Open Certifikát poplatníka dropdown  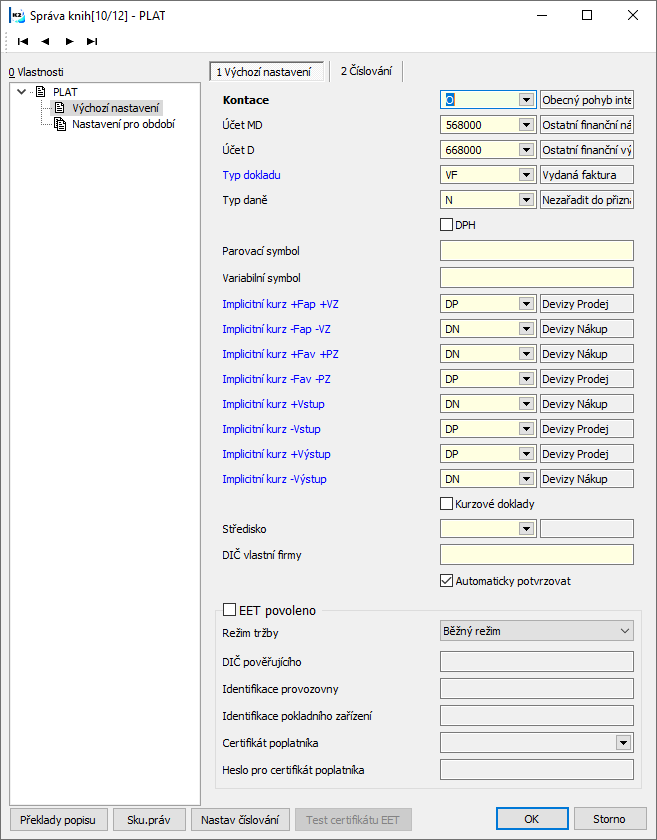pyautogui.click(x=623, y=743)
